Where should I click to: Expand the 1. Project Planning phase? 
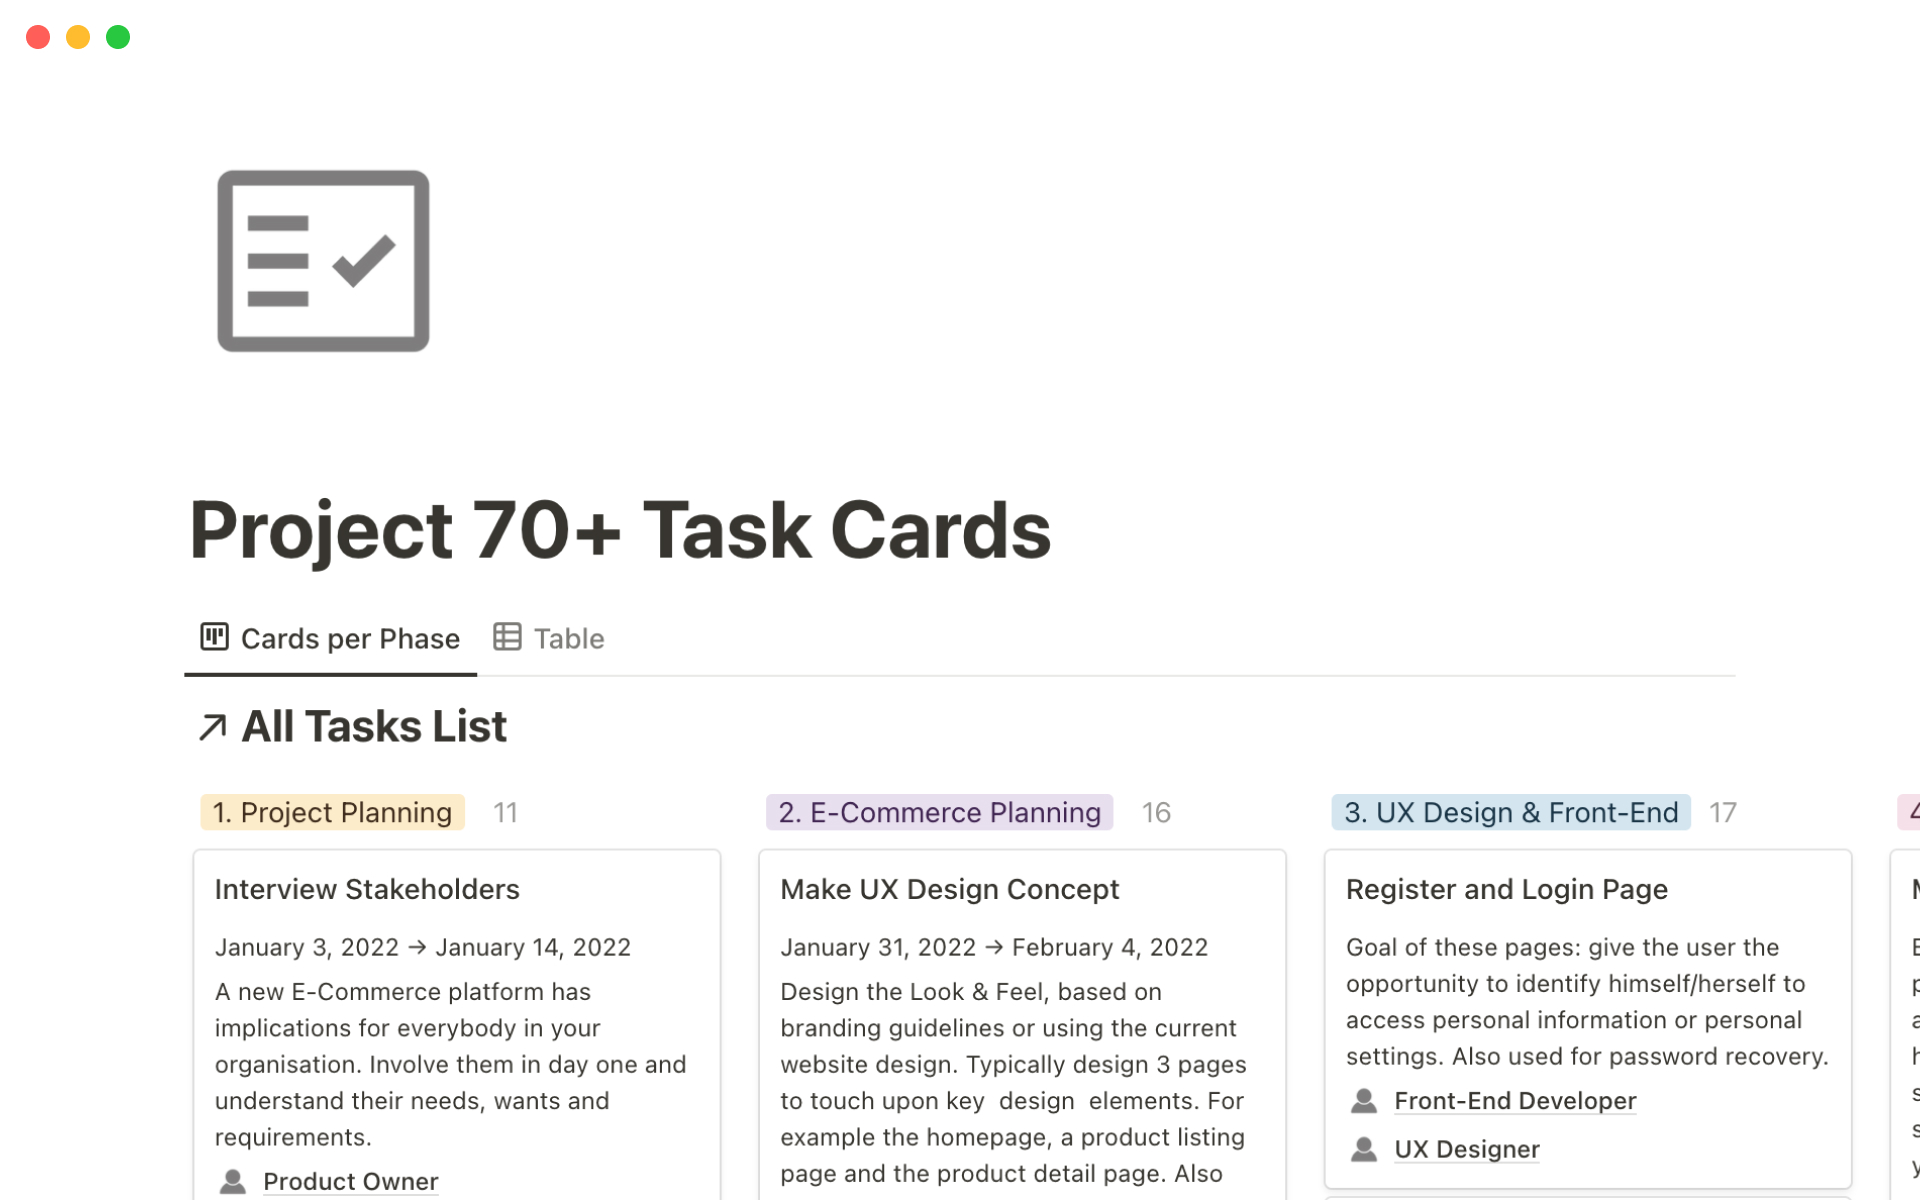click(x=330, y=812)
